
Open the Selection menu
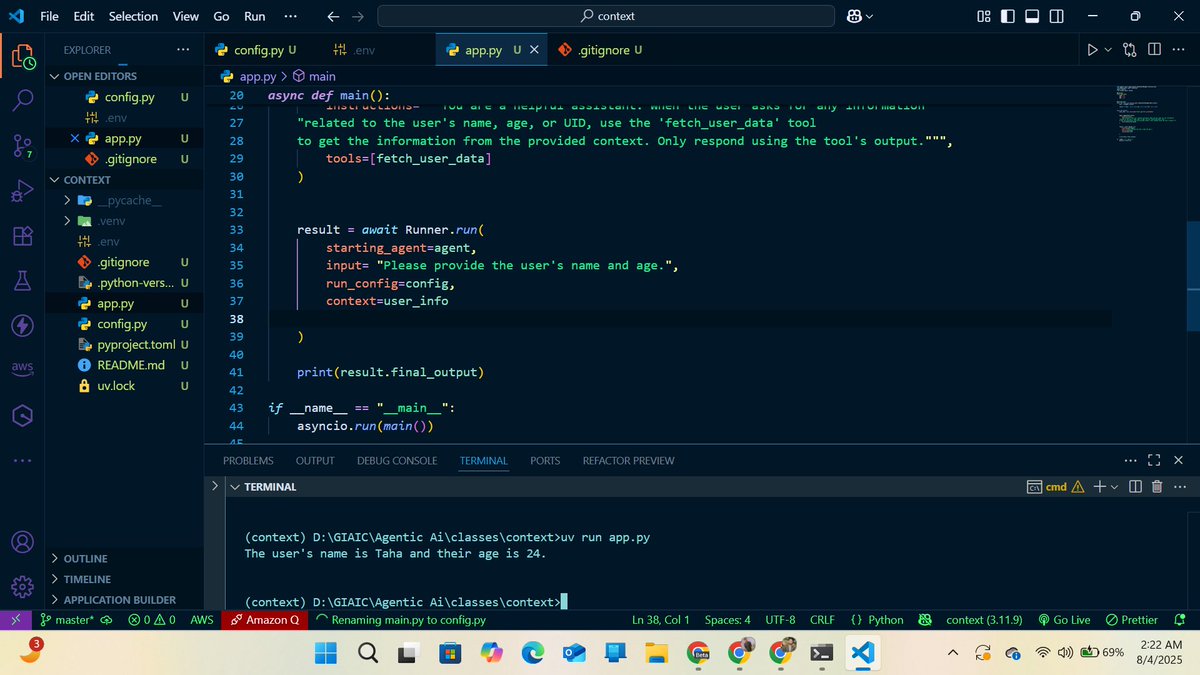point(133,16)
